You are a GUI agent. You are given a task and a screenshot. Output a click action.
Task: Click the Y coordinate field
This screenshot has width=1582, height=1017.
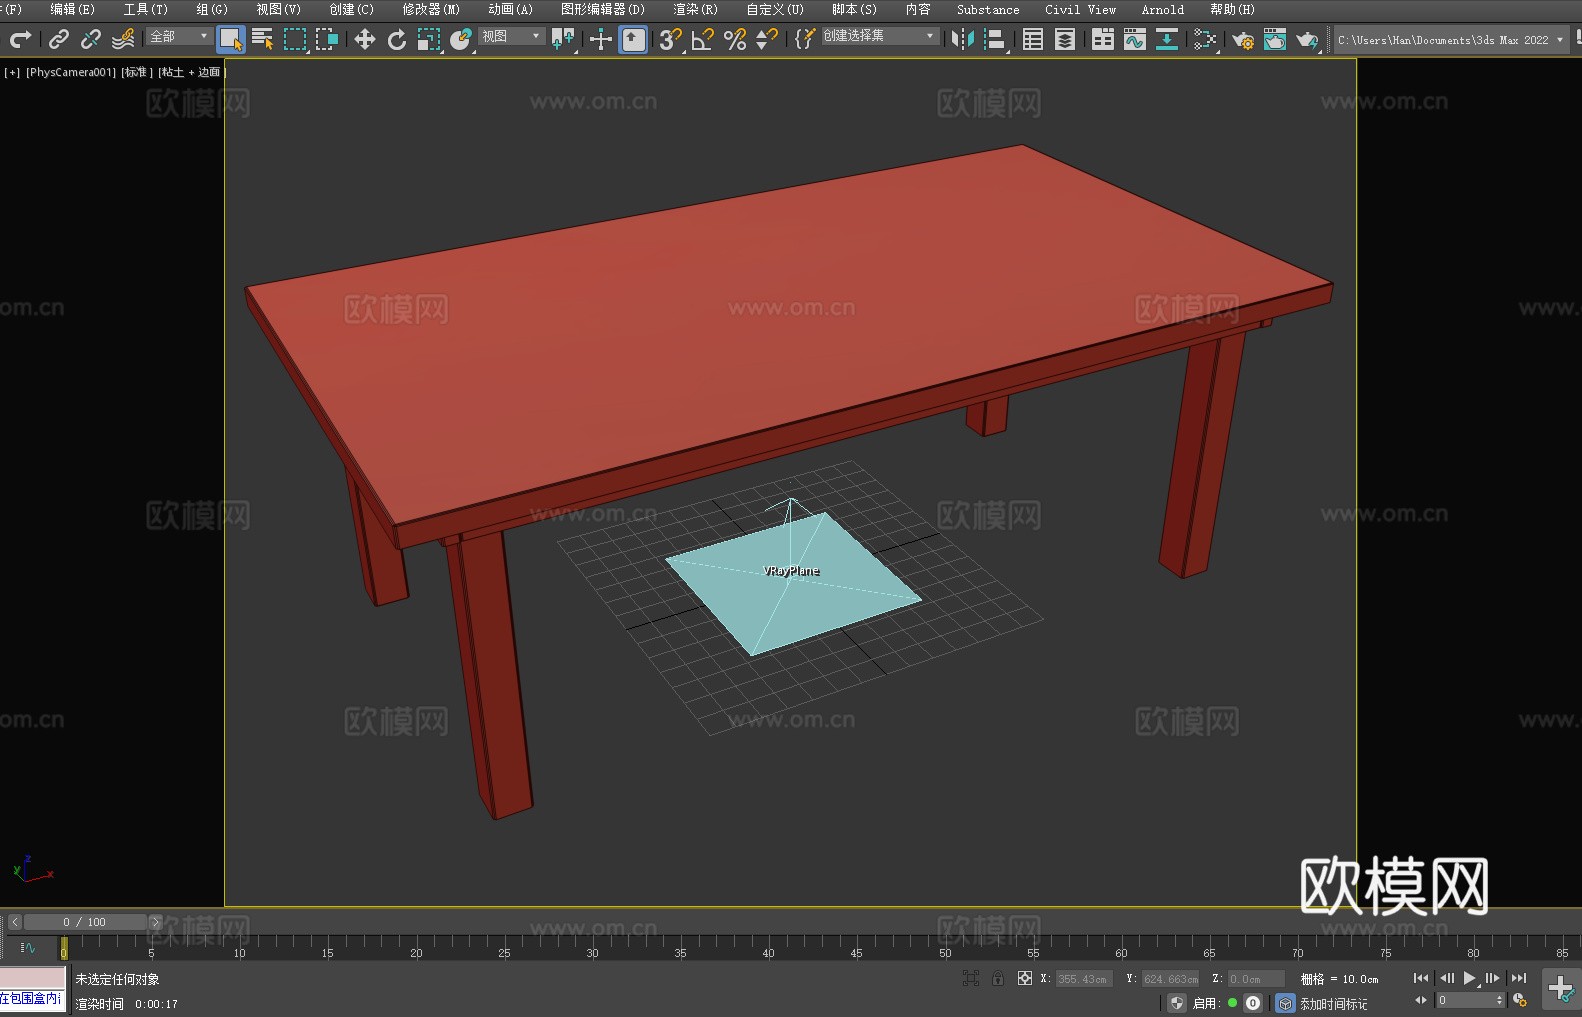[1170, 979]
